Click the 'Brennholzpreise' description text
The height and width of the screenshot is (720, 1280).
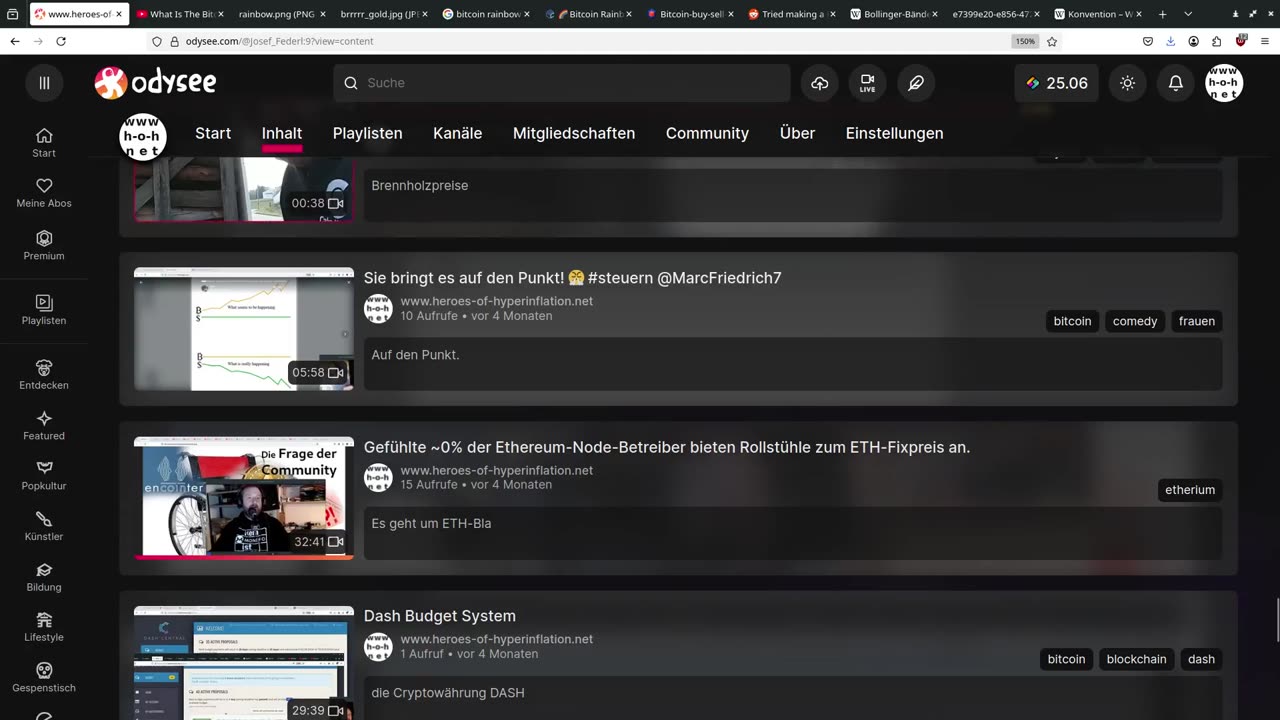click(420, 185)
